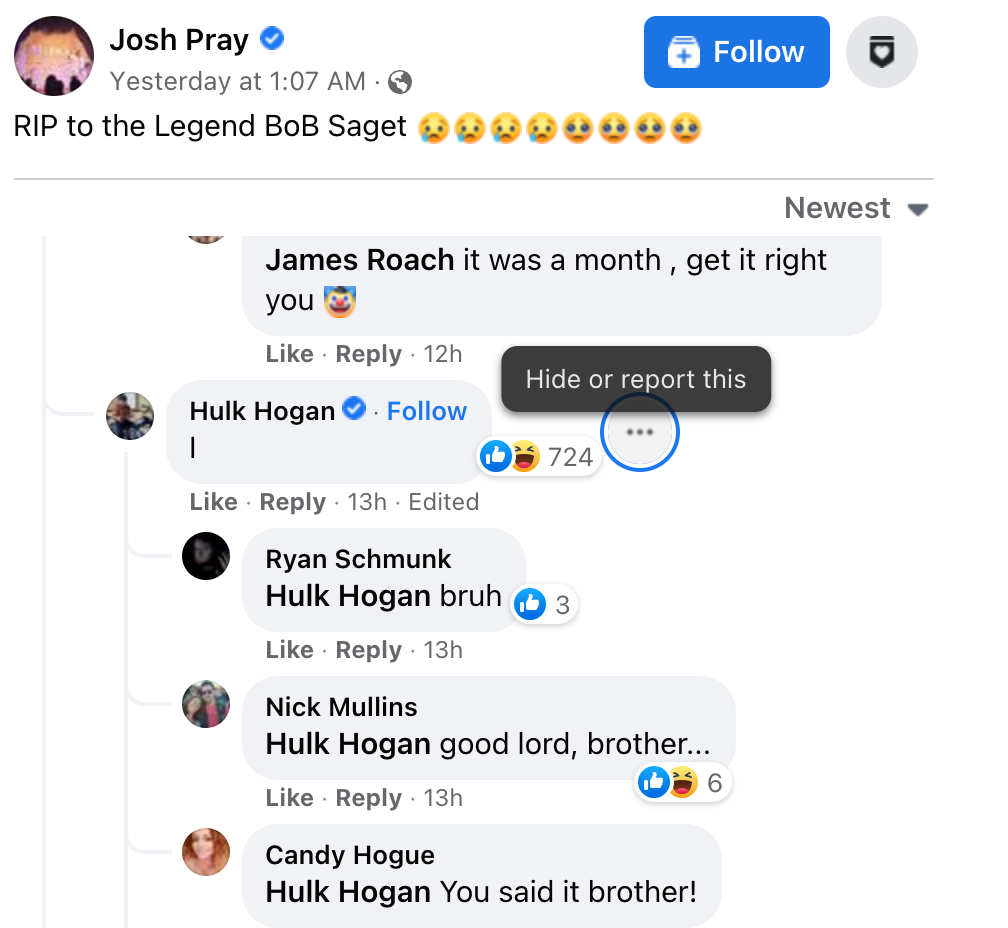Reply to James Roach comment thread

[x=368, y=354]
